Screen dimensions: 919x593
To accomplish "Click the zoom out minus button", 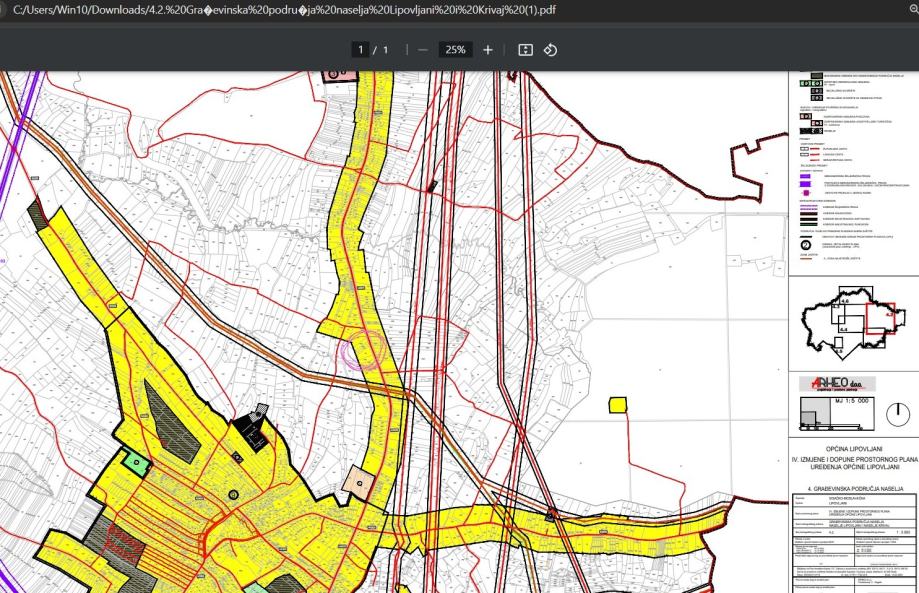I will click(423, 50).
